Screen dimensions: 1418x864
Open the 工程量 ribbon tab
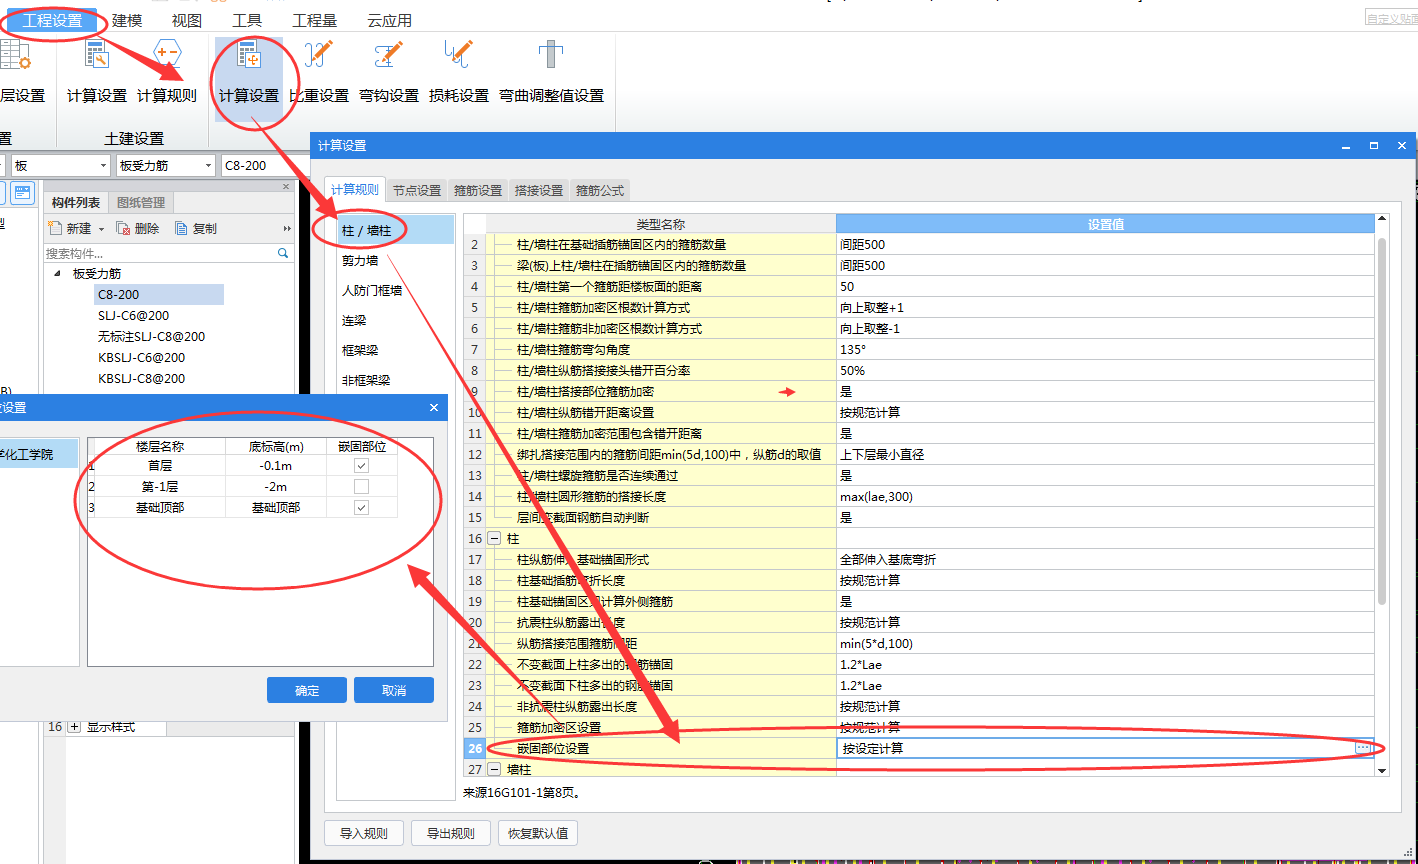pos(315,20)
